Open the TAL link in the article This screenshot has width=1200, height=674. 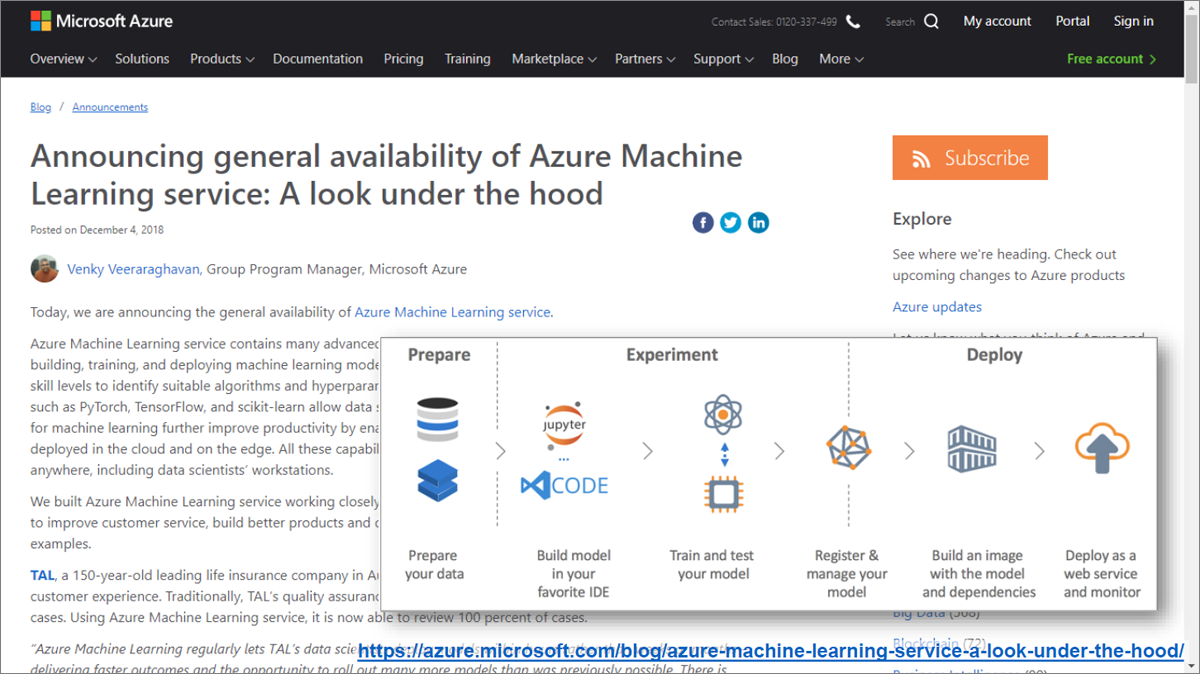coord(42,575)
